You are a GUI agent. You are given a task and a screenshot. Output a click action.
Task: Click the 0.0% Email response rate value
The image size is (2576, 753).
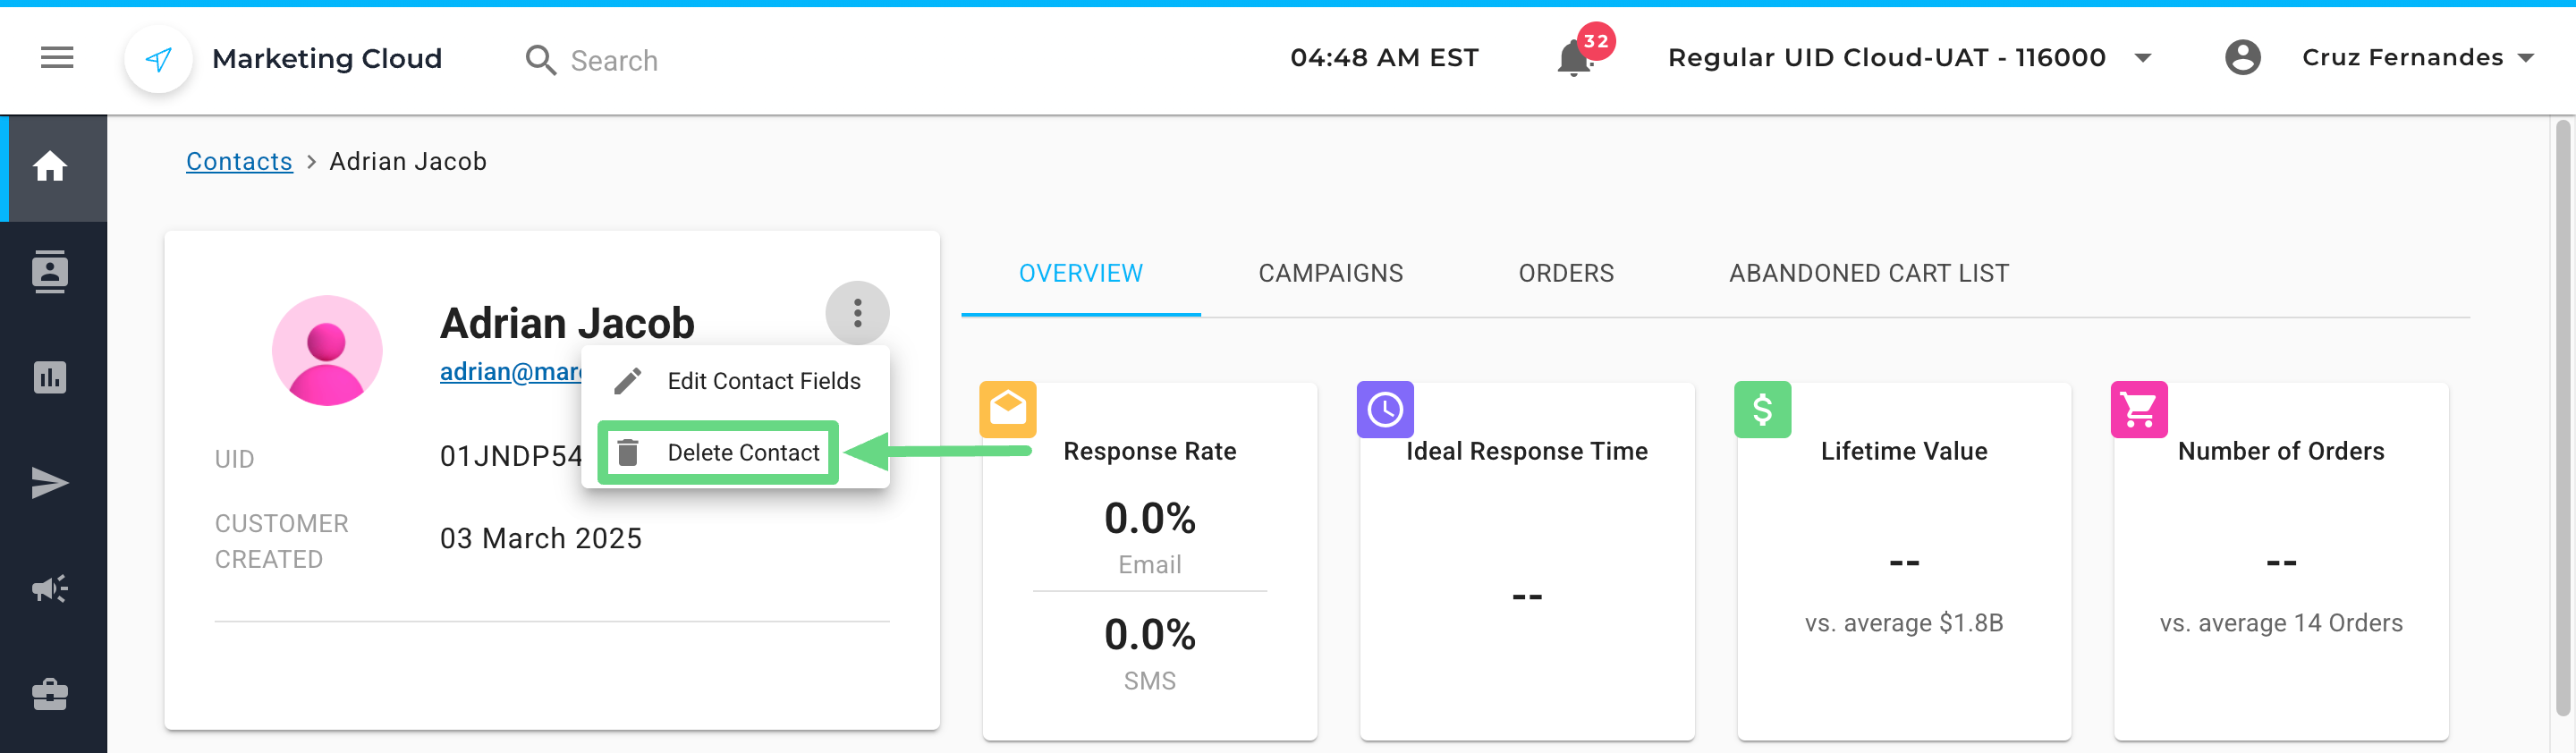[x=1149, y=518]
